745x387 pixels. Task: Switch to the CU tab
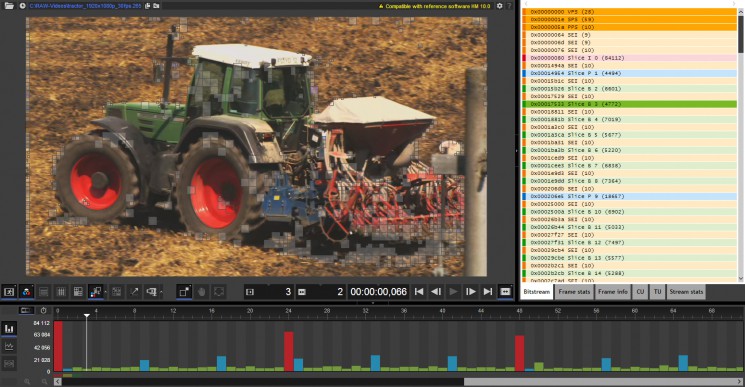pos(640,292)
